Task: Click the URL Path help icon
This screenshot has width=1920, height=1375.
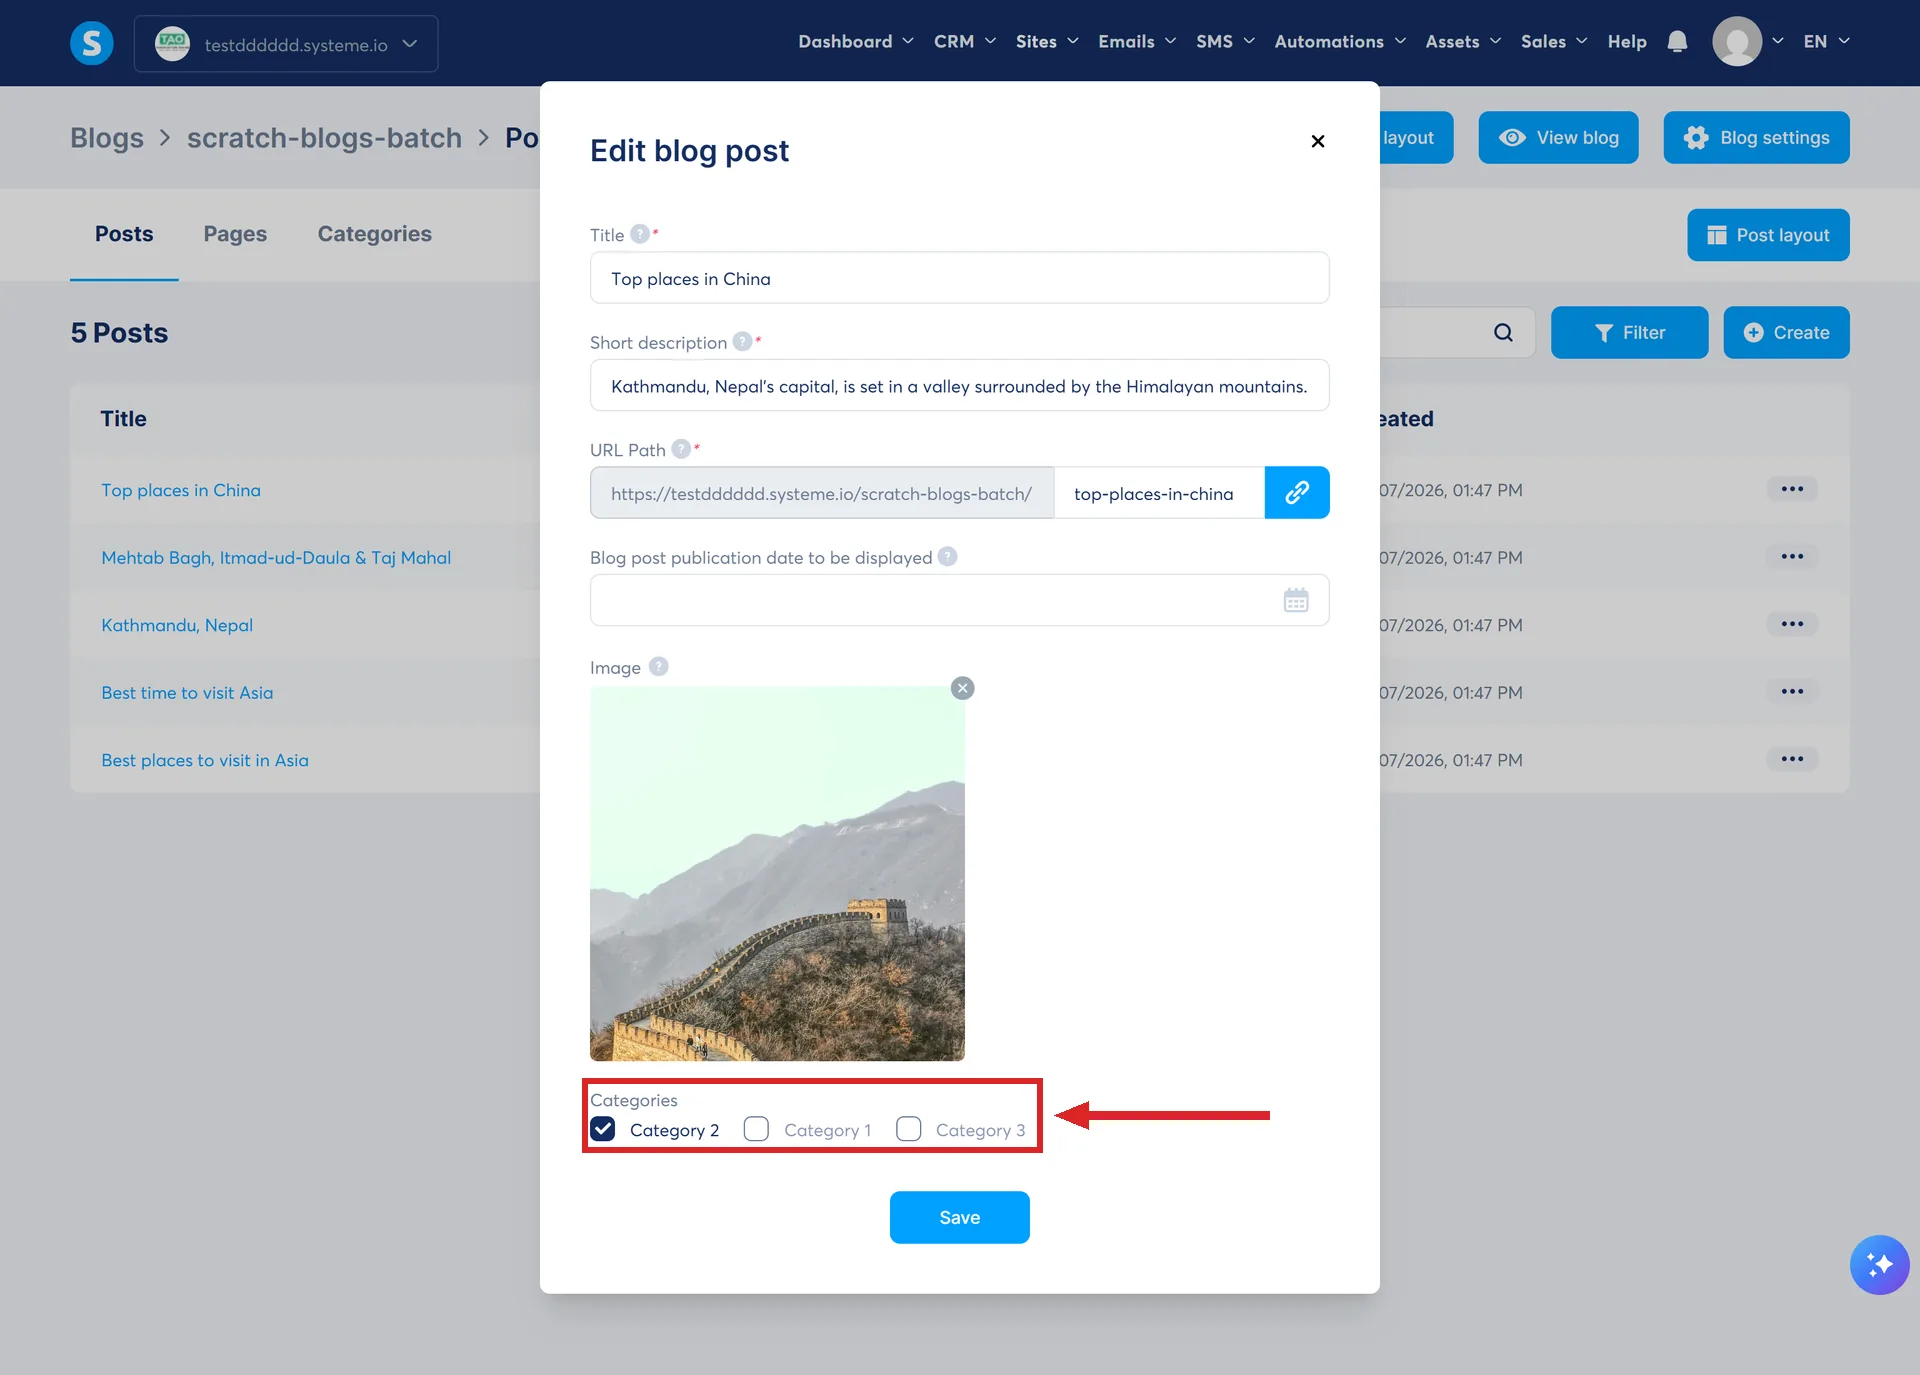Action: click(681, 449)
